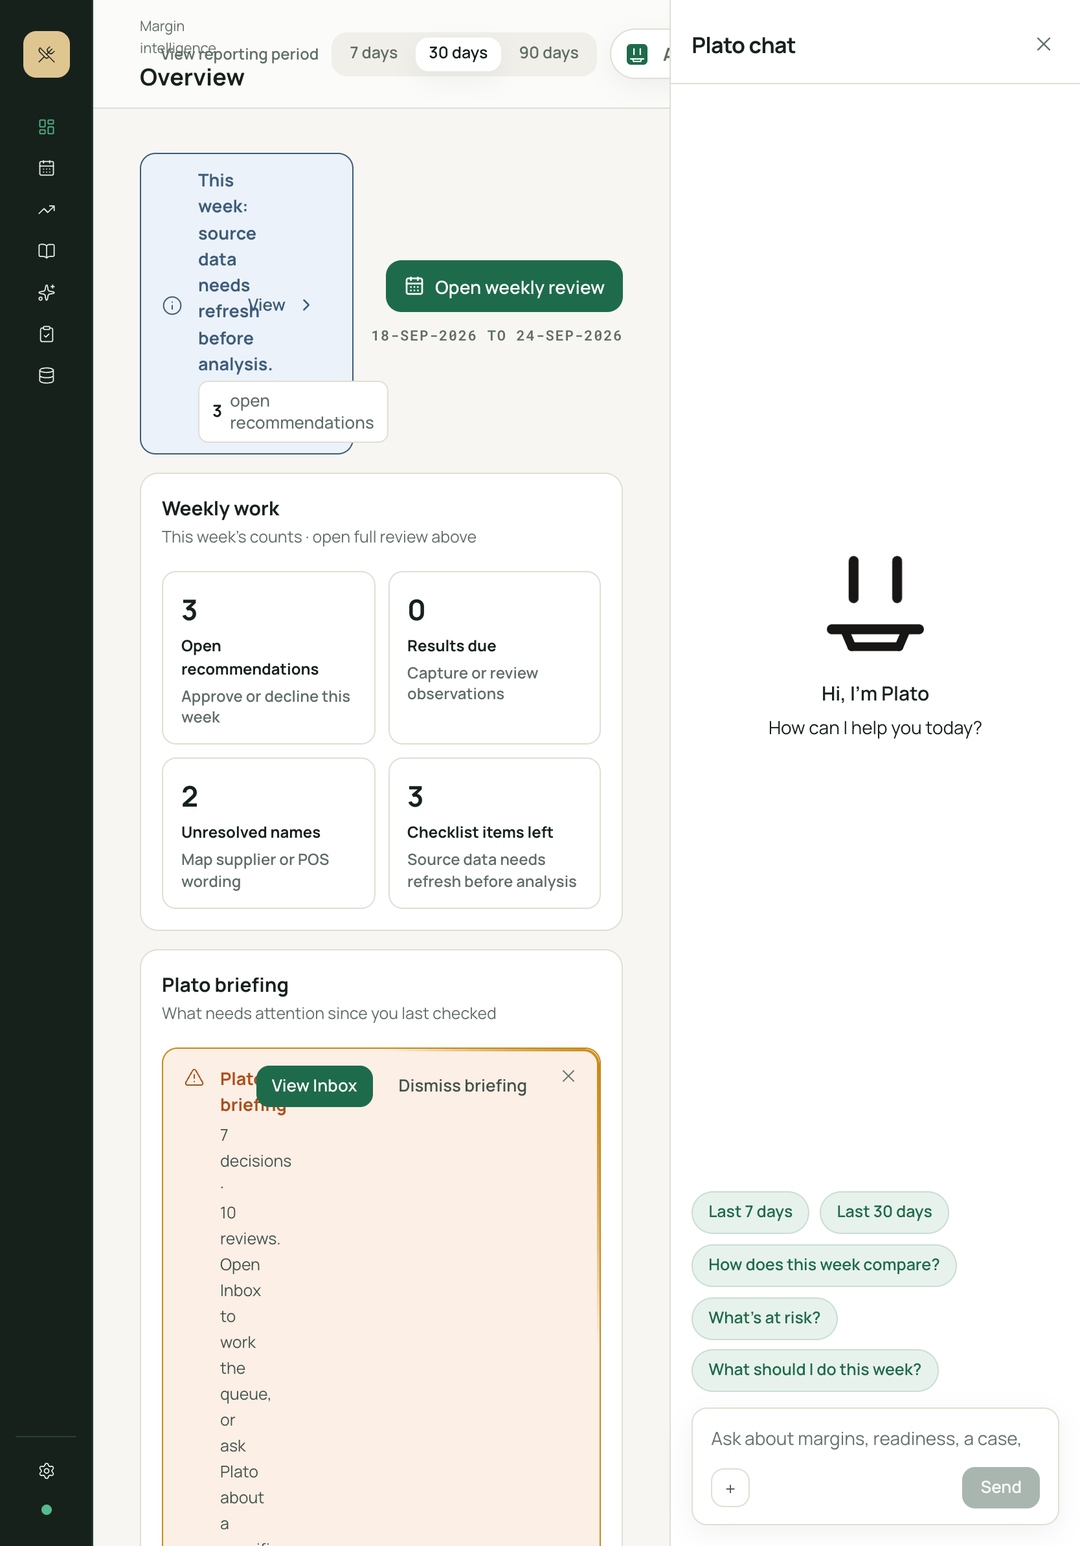Click the Send button in chat
The height and width of the screenshot is (1546, 1080).
[1000, 1488]
